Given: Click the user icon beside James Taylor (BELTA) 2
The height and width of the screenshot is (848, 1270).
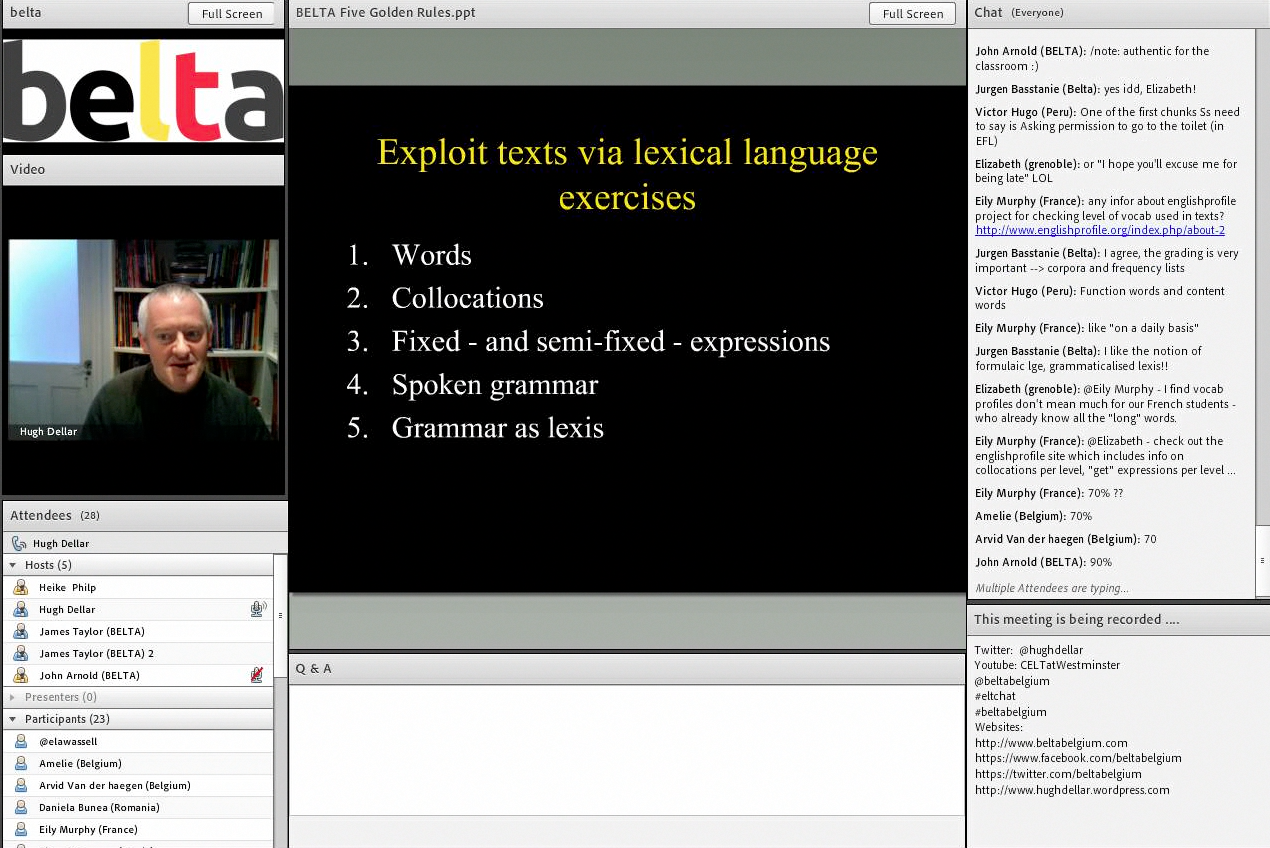Looking at the screenshot, I should click(x=20, y=654).
